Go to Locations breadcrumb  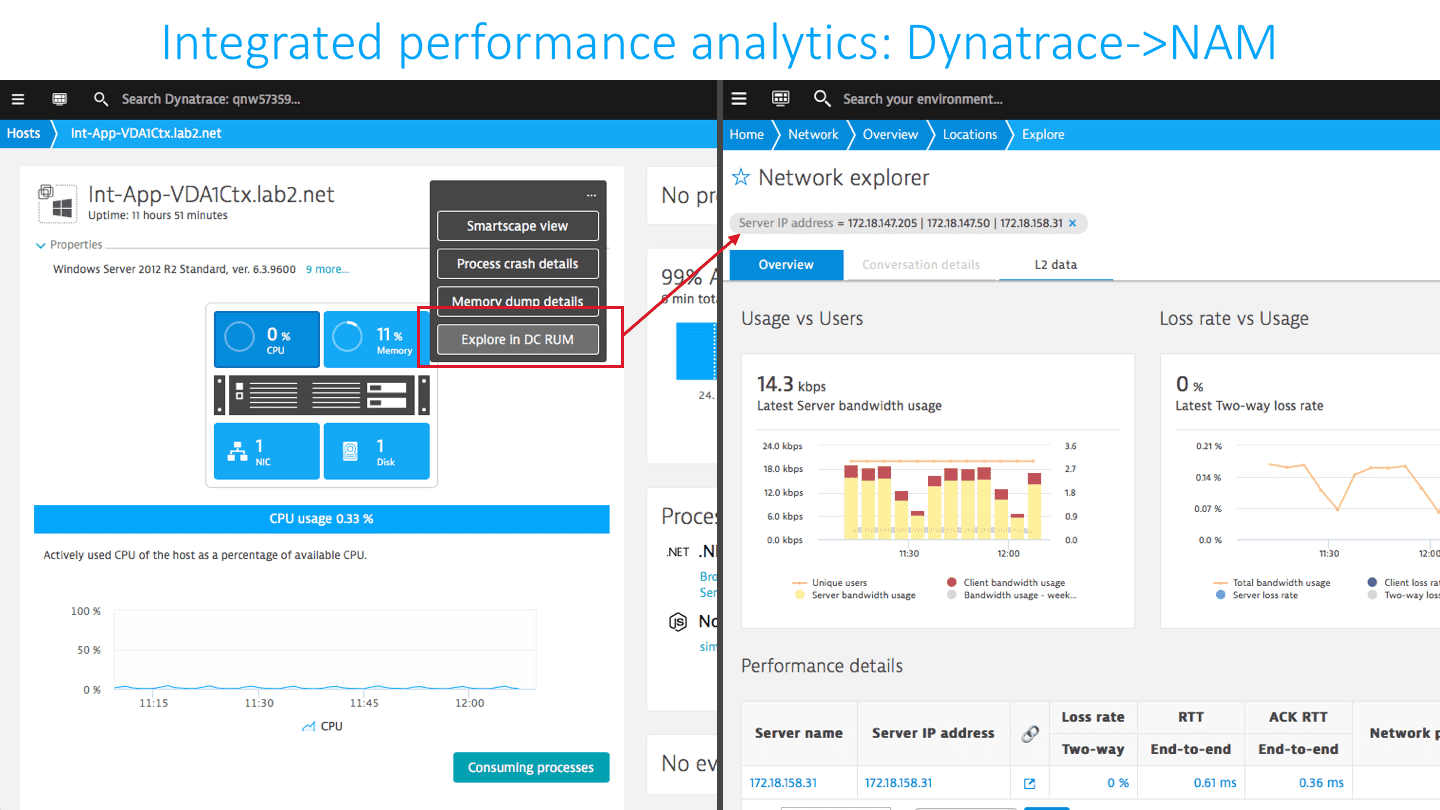click(970, 134)
